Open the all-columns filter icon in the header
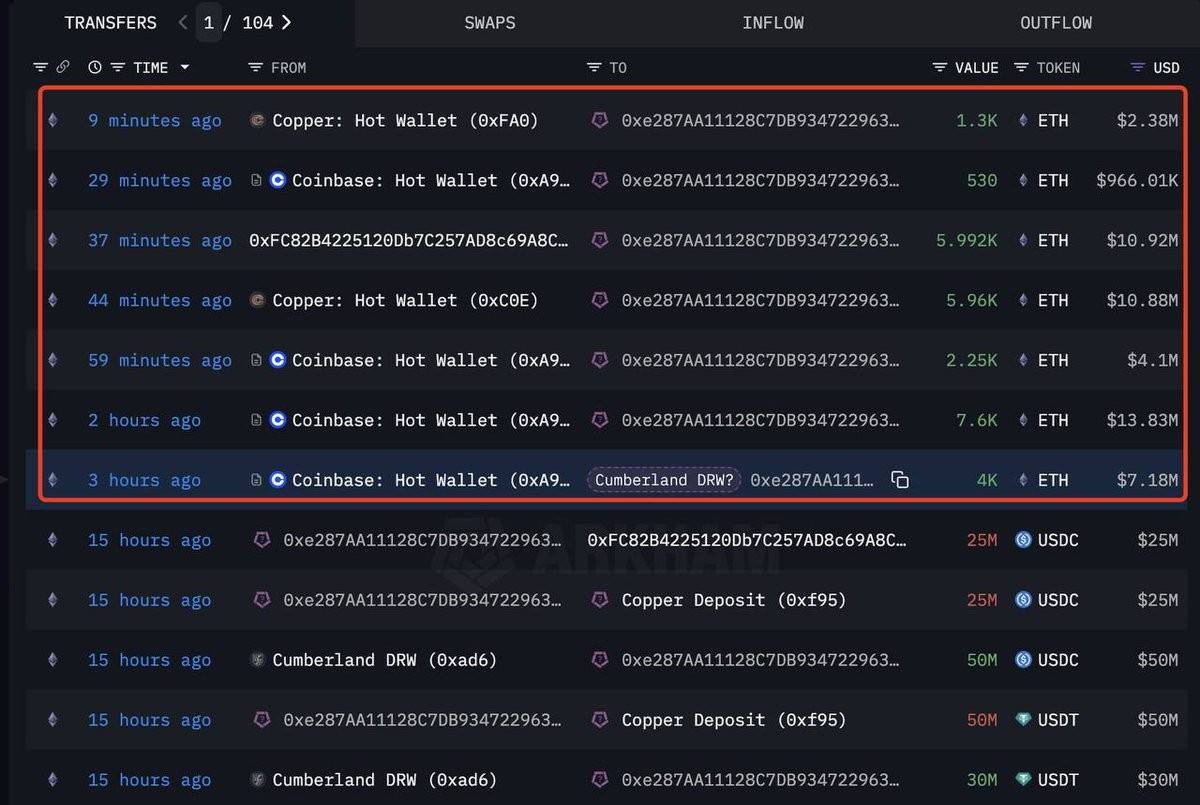Screen dimensions: 1200x805 pyautogui.click(x=40, y=67)
